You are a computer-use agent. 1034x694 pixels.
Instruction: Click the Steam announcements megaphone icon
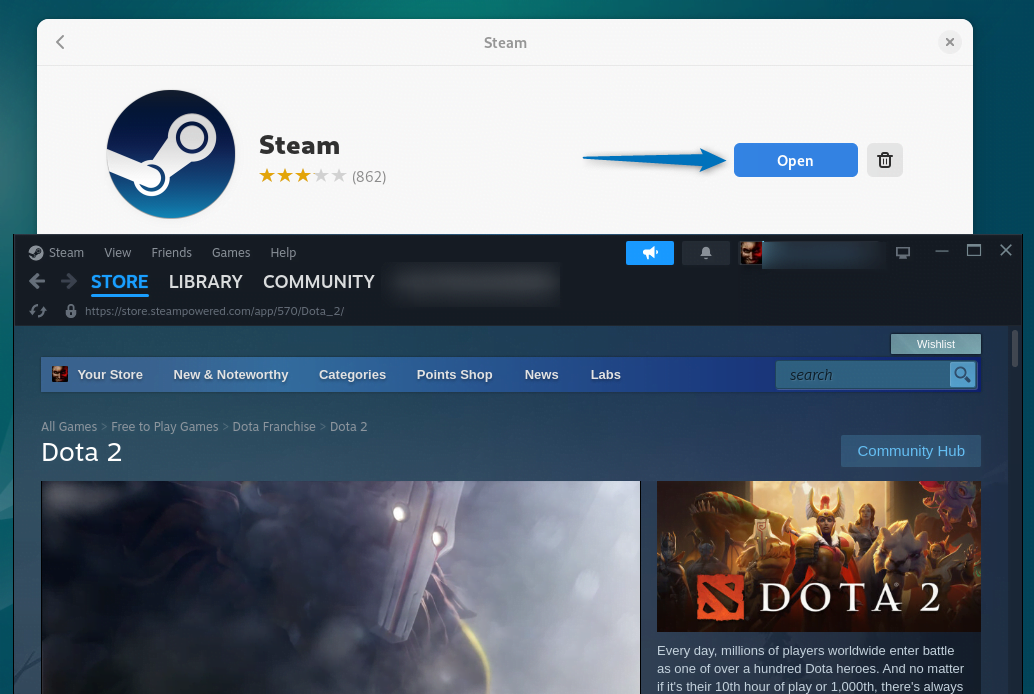click(x=650, y=253)
